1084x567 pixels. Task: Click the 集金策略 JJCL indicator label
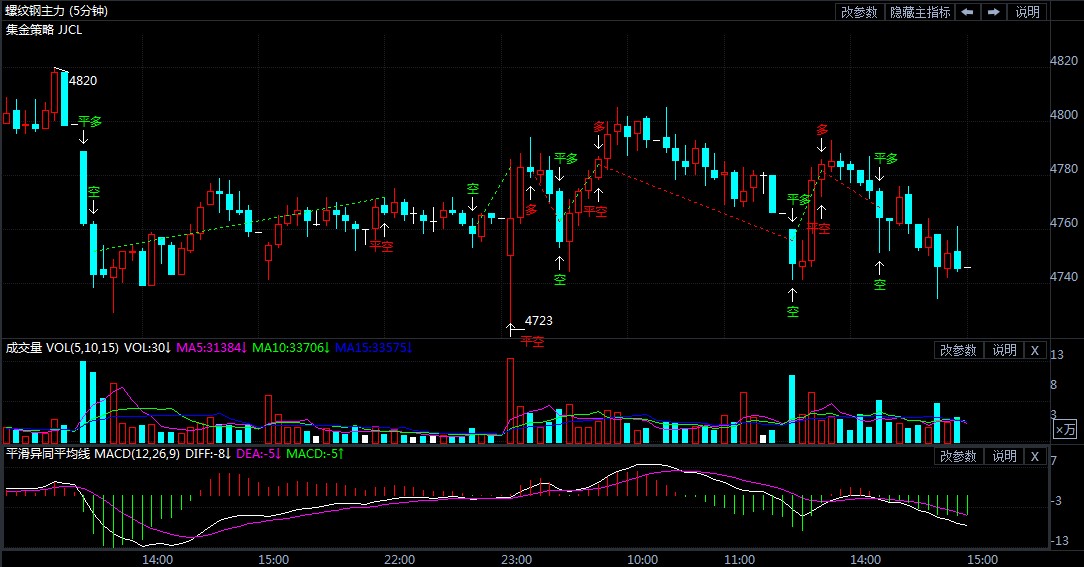44,30
